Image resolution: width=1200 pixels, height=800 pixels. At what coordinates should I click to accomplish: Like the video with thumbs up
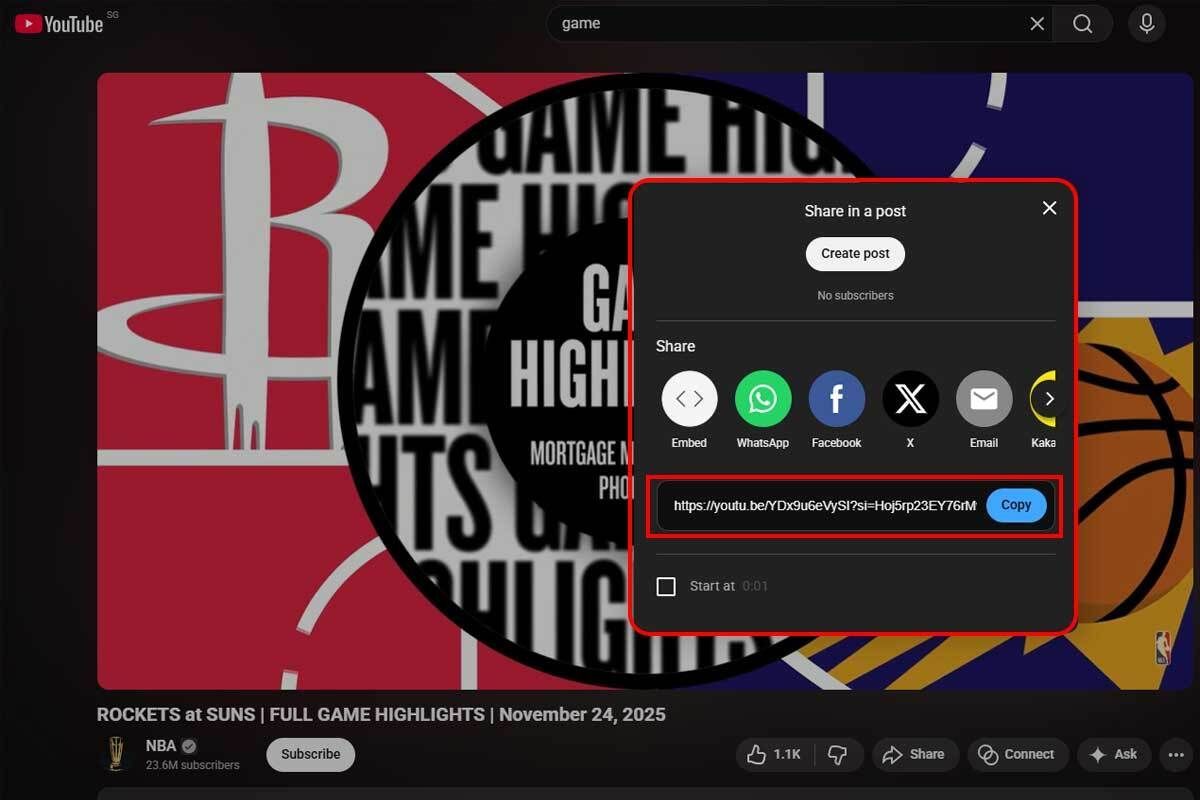click(775, 754)
